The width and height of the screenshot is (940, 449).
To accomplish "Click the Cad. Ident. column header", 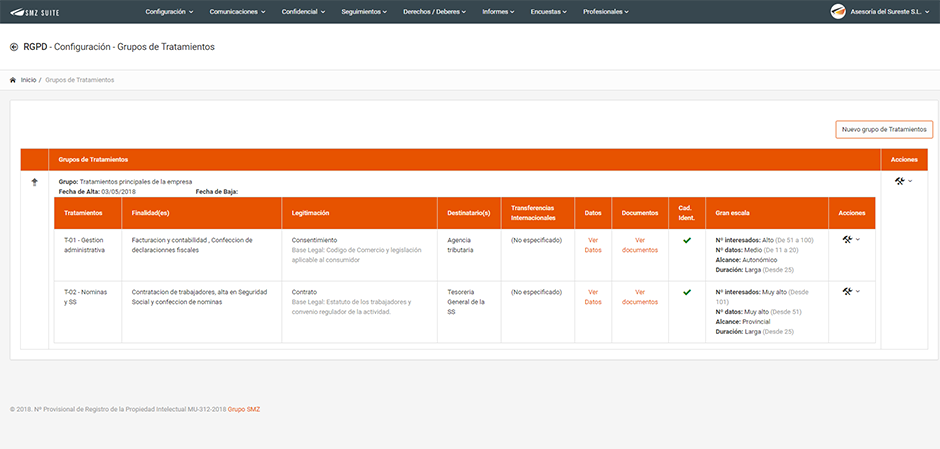I will [687, 213].
